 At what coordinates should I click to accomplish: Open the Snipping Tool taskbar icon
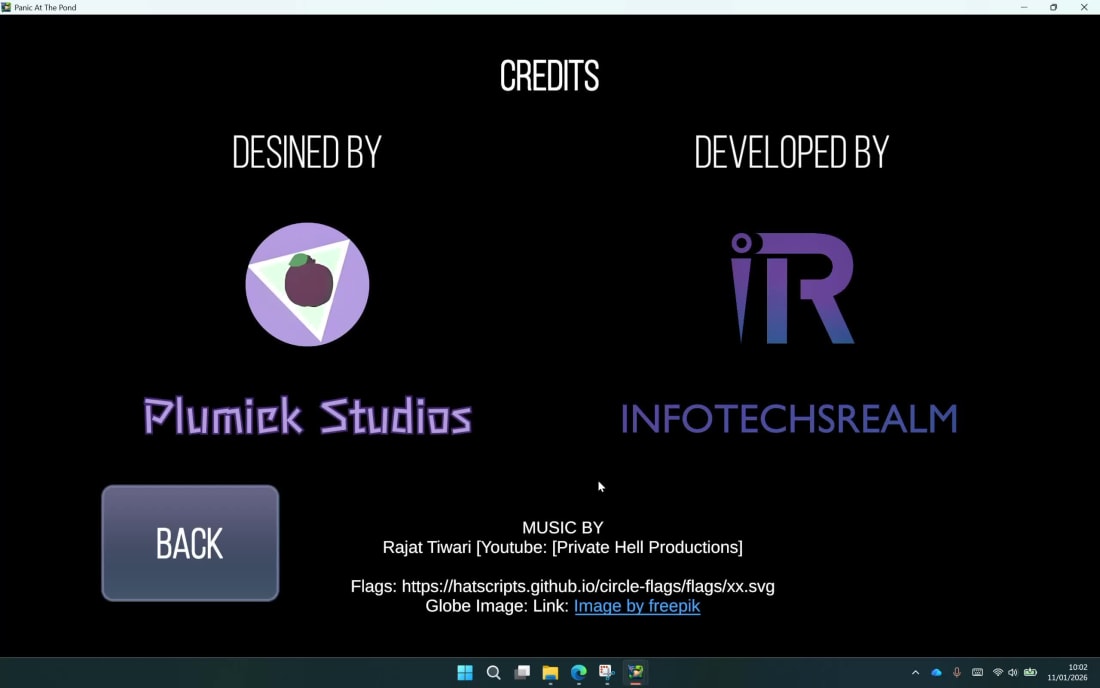(x=607, y=673)
